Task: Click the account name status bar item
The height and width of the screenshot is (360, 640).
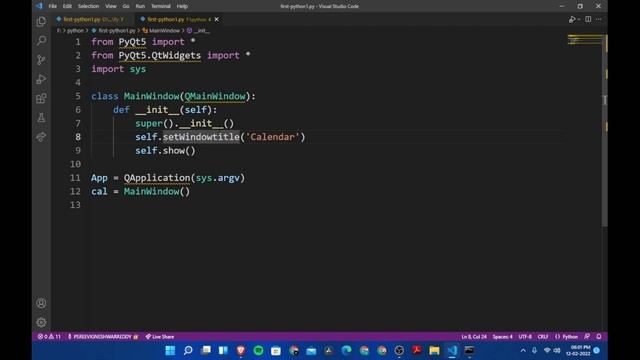Action: point(103,337)
